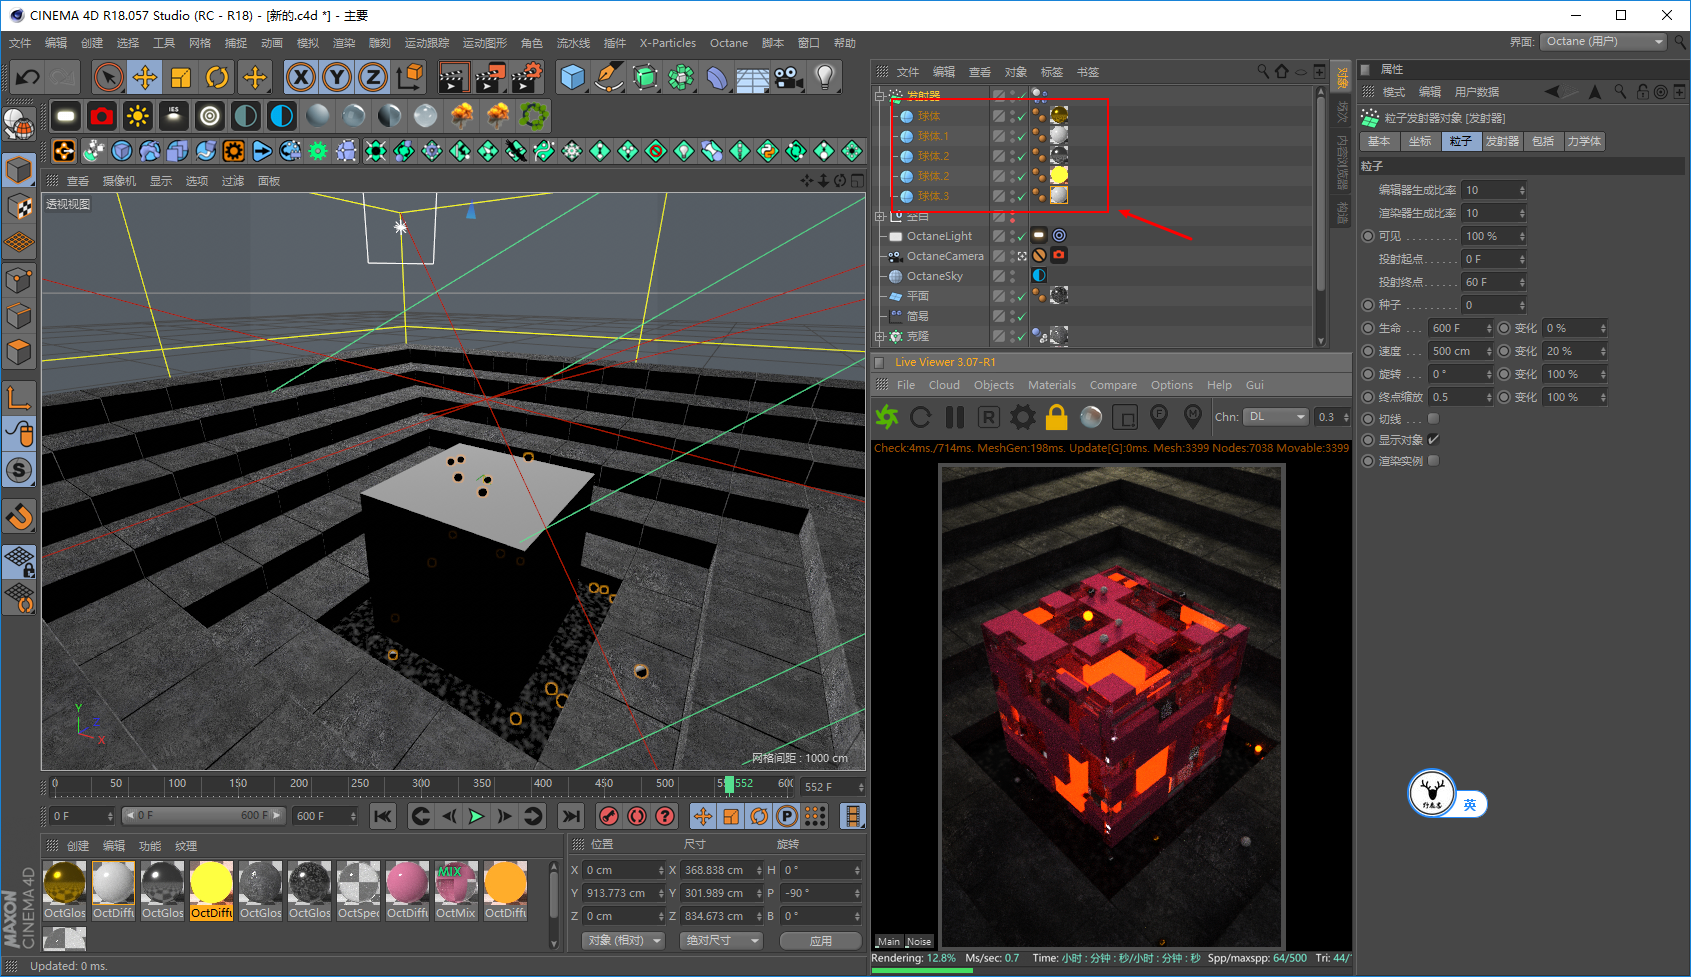Enable the 切线 checkbox
The width and height of the screenshot is (1691, 977).
(1433, 419)
